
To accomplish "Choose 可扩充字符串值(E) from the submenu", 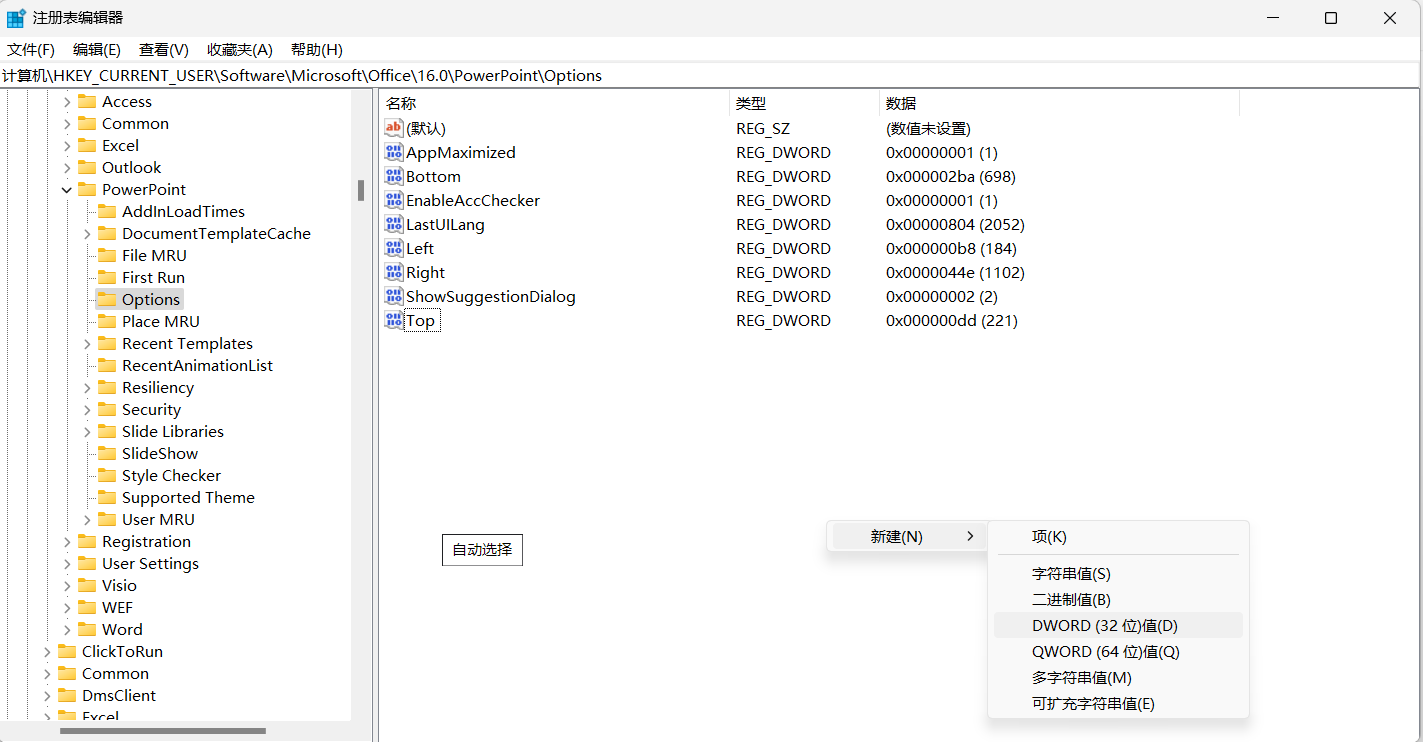I will click(x=1118, y=703).
